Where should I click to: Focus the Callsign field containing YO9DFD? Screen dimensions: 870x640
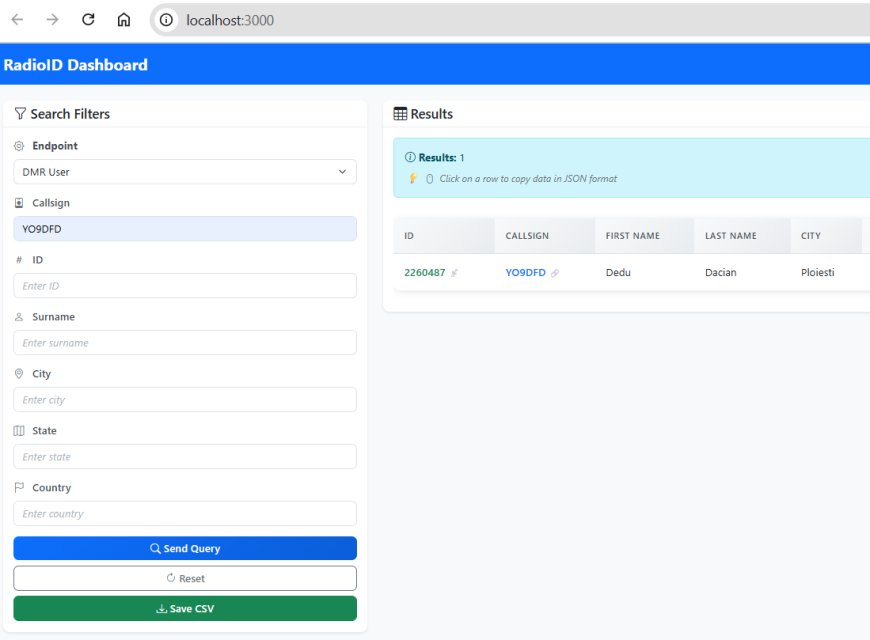coord(185,229)
